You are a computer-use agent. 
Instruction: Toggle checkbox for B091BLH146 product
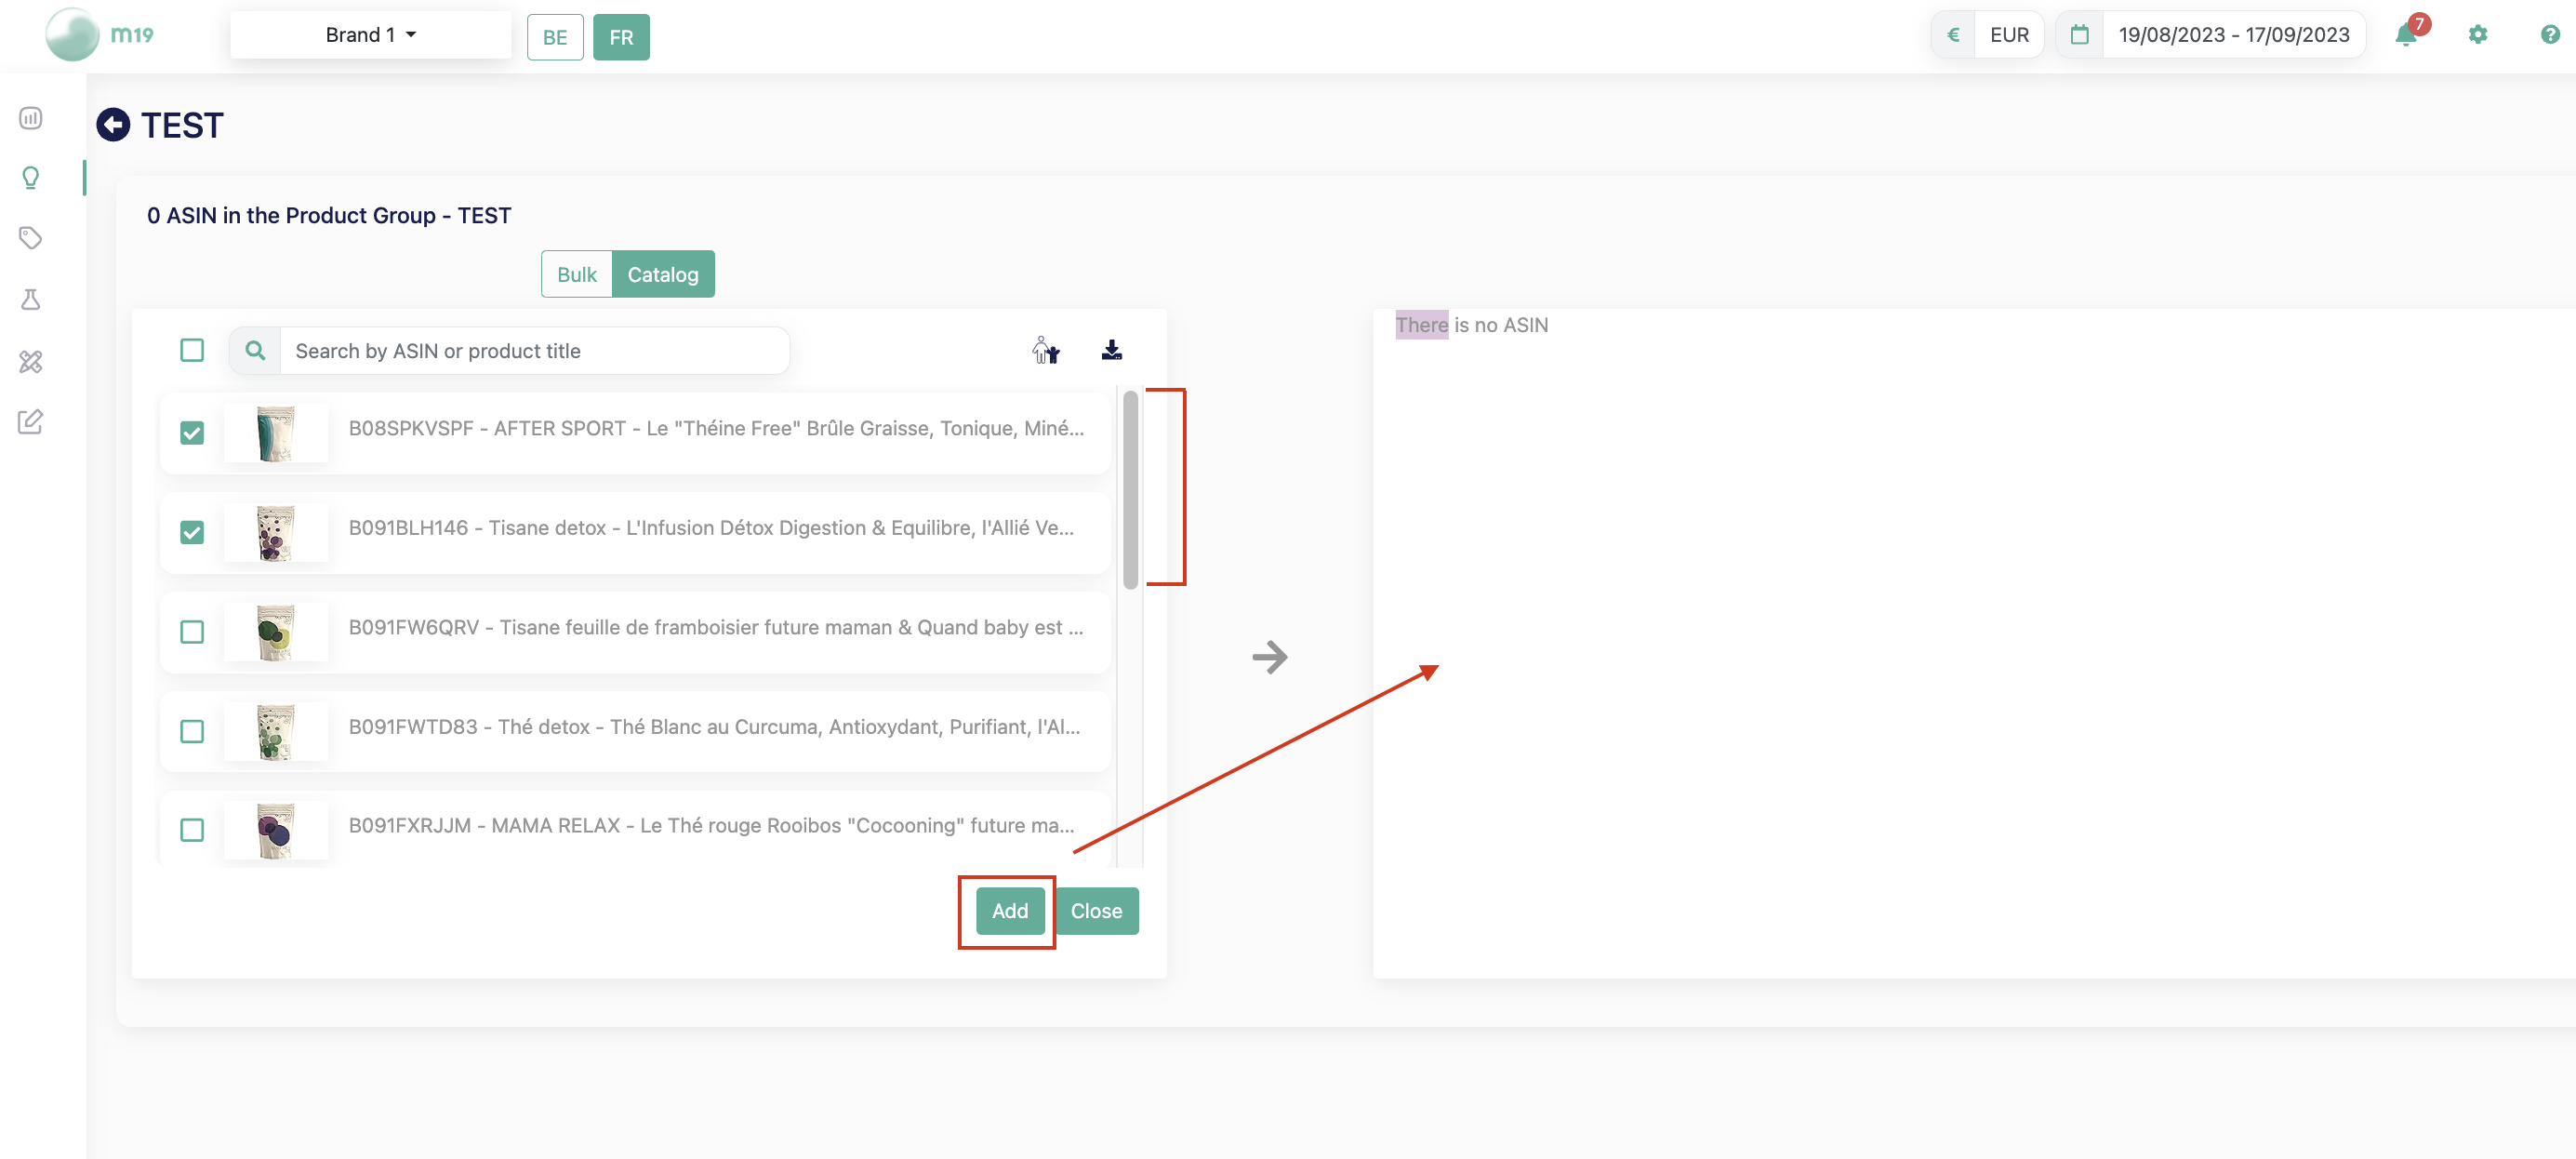click(x=191, y=531)
